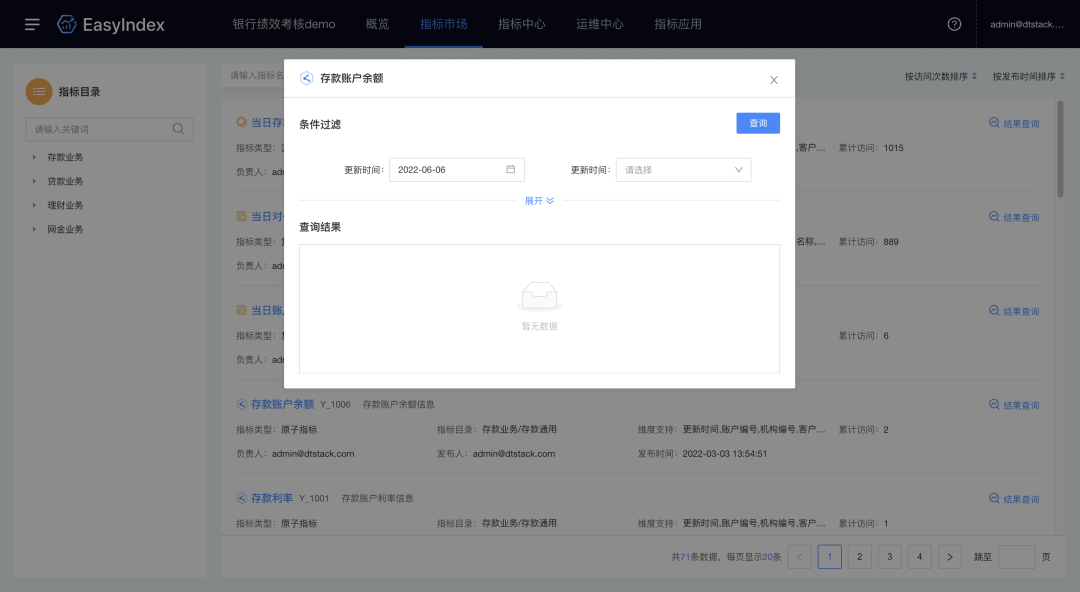Click 结果查询 icon for 存款账户余额 row
The image size is (1080, 592).
click(x=994, y=405)
